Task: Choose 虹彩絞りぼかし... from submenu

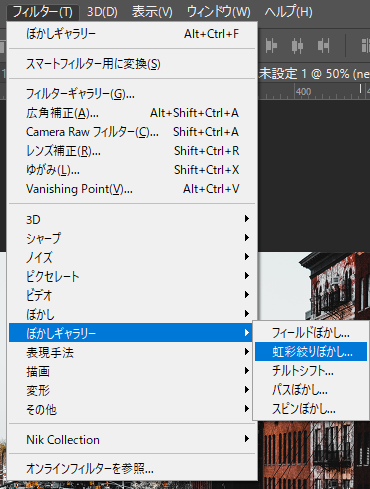Action: pyautogui.click(x=311, y=352)
